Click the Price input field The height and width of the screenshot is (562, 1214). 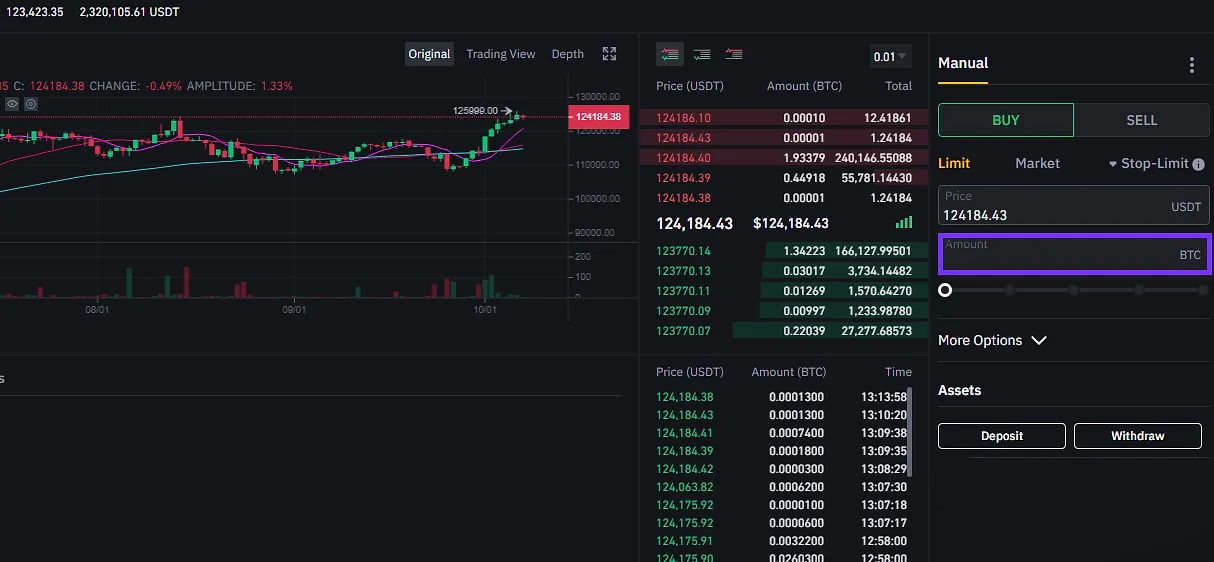tap(1074, 206)
